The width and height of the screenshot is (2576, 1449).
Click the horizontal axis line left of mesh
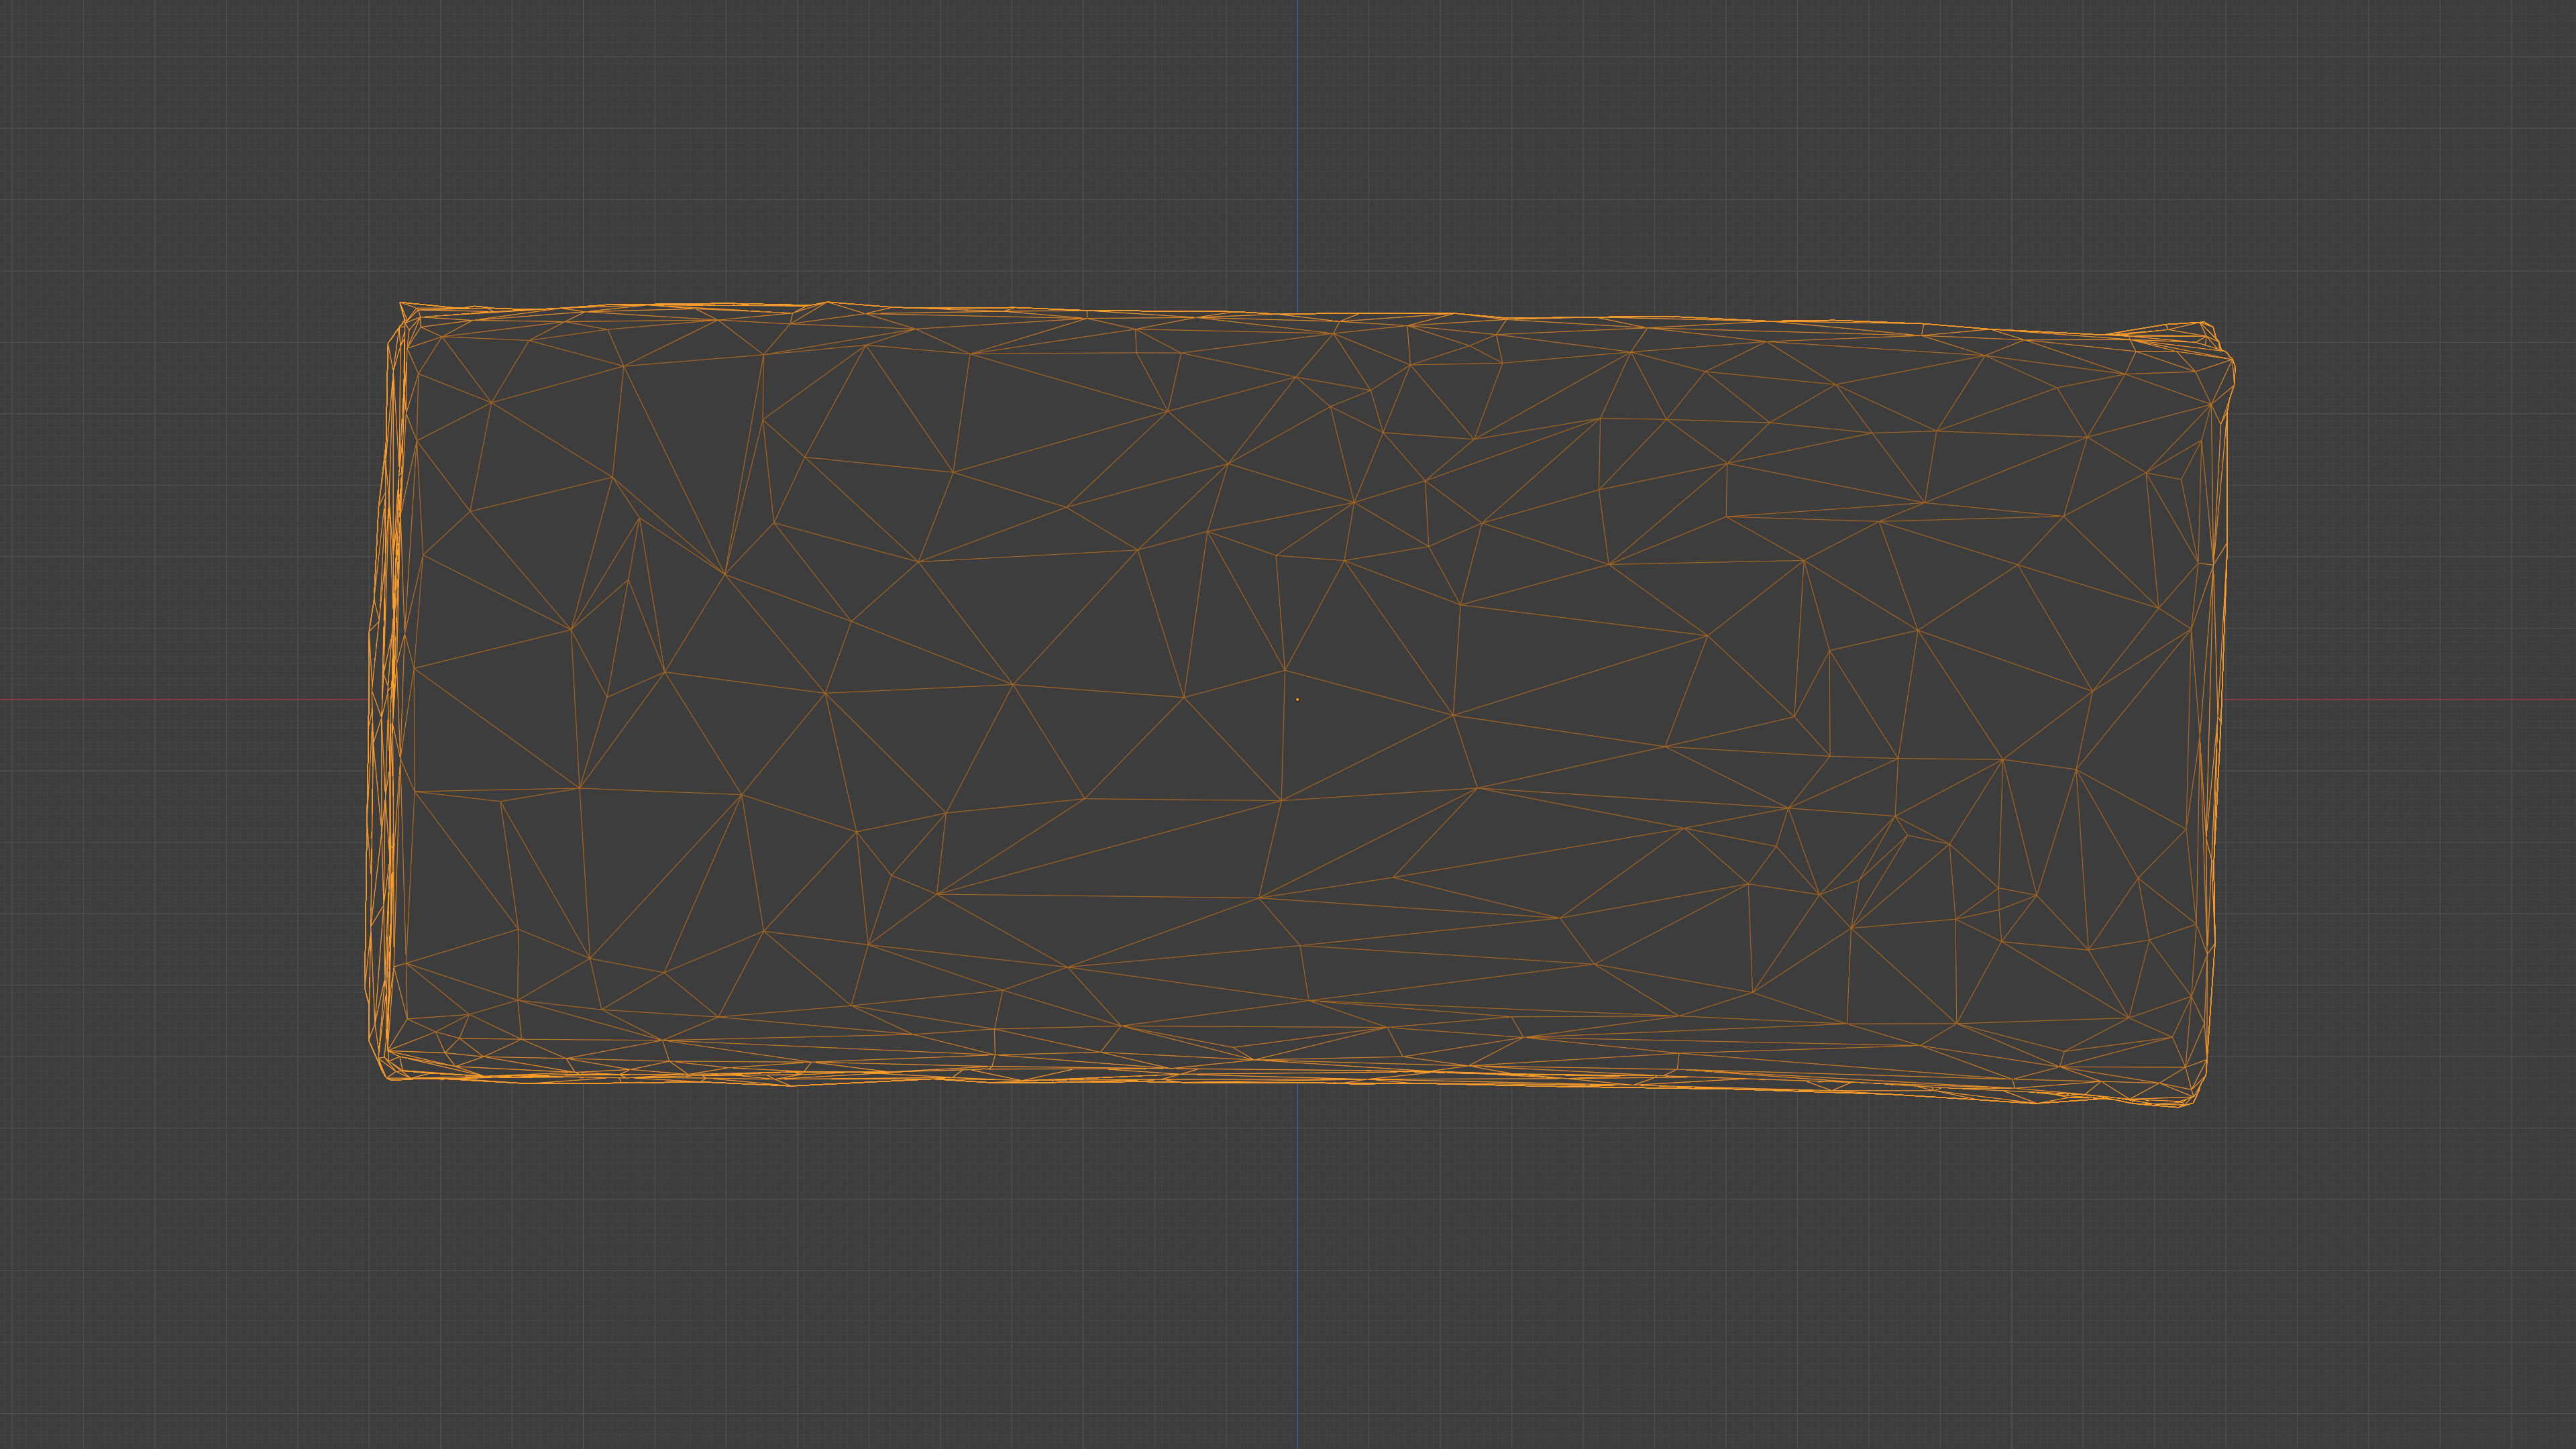180,700
